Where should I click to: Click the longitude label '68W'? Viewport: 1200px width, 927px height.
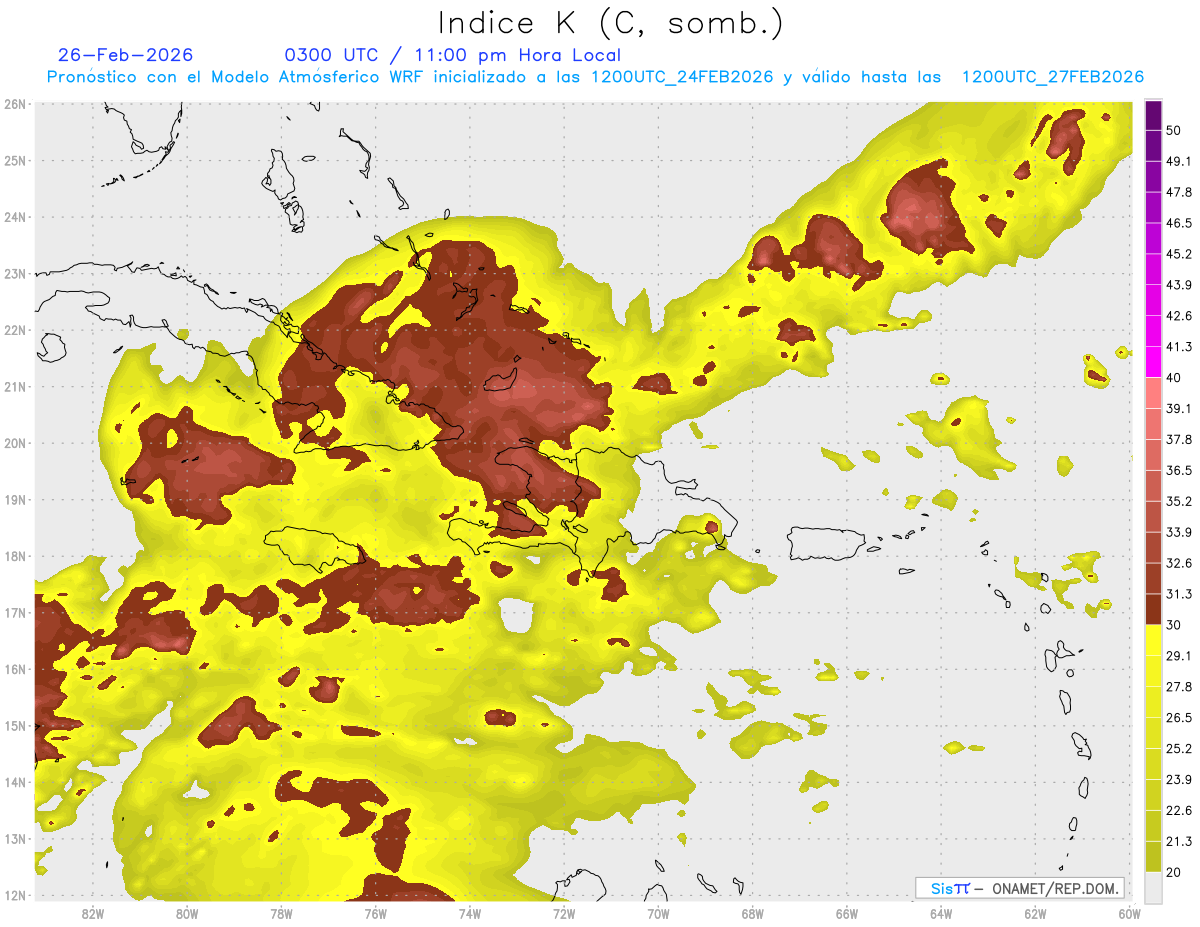(752, 913)
